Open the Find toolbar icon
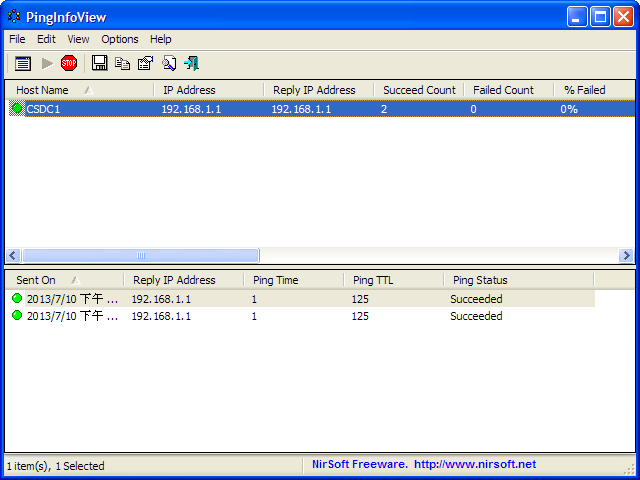The width and height of the screenshot is (640, 480). 169,63
